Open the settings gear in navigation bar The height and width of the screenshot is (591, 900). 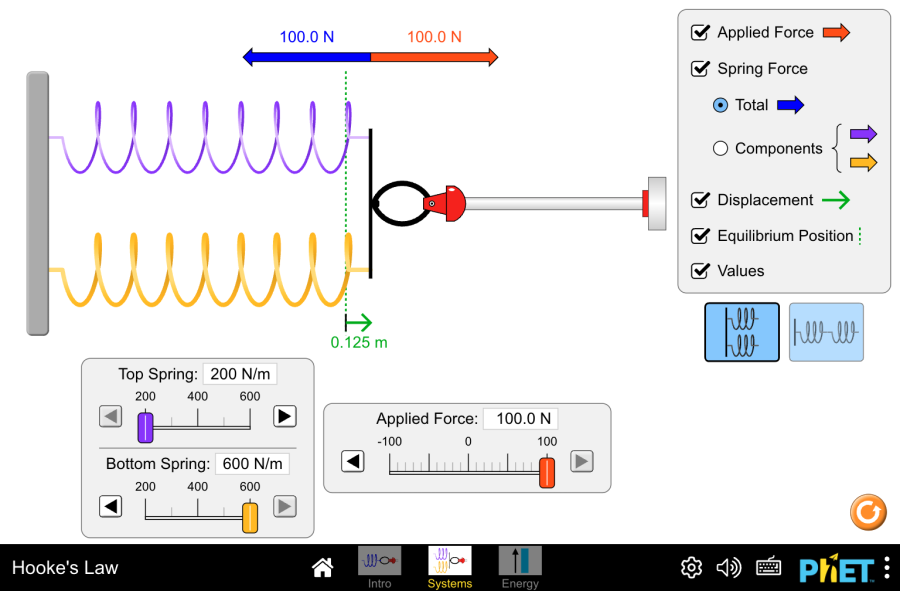pos(691,568)
